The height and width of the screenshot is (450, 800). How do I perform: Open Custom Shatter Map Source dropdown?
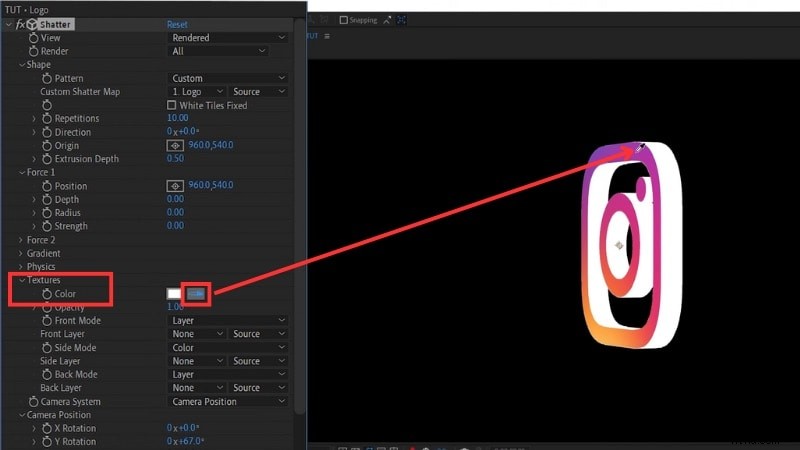pyautogui.click(x=258, y=91)
